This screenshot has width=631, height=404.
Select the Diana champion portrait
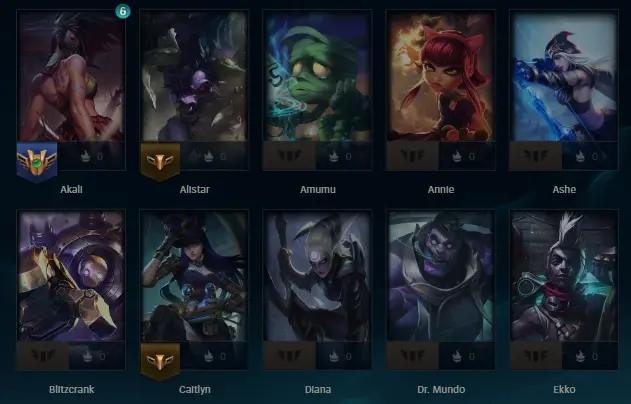tap(318, 276)
